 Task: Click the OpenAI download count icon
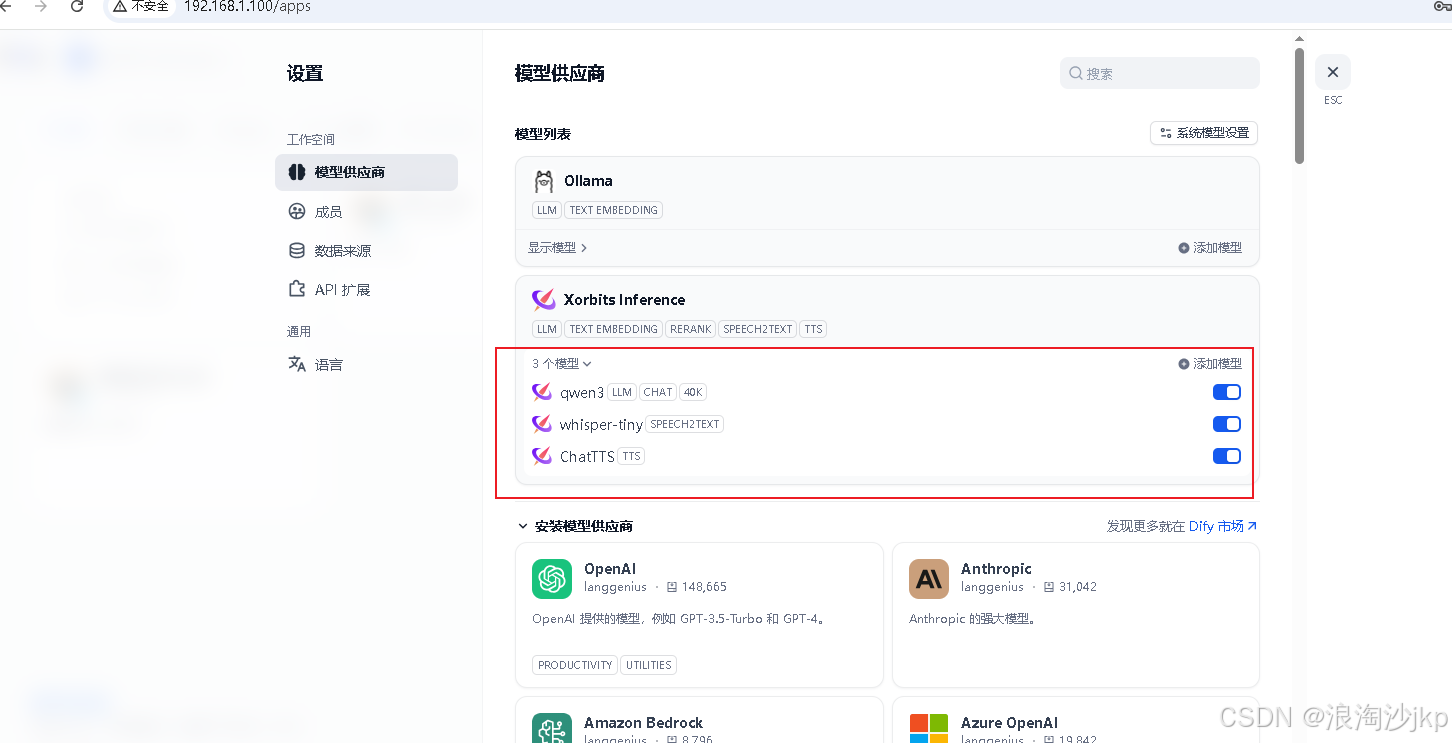[x=672, y=587]
